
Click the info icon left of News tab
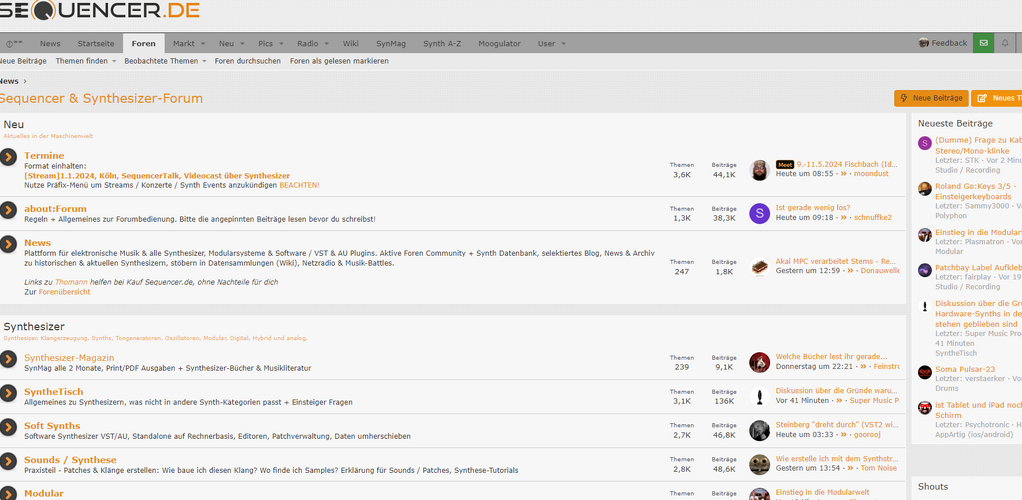(14, 44)
